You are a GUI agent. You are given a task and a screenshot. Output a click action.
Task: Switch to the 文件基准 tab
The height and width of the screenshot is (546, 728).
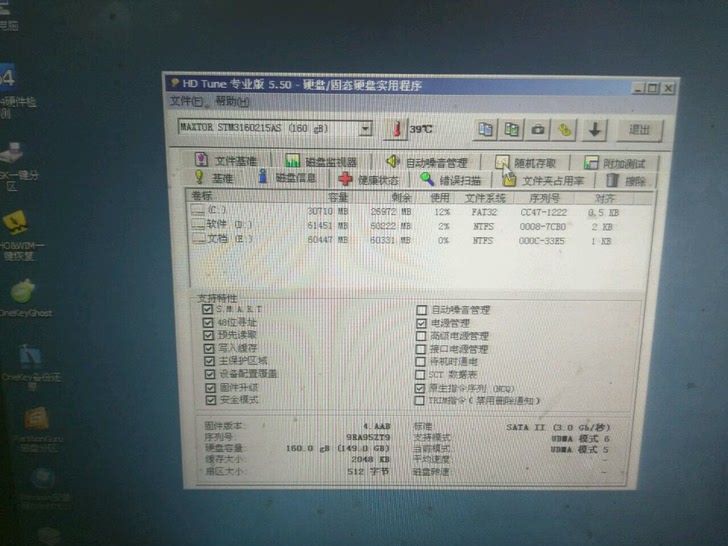pyautogui.click(x=226, y=161)
